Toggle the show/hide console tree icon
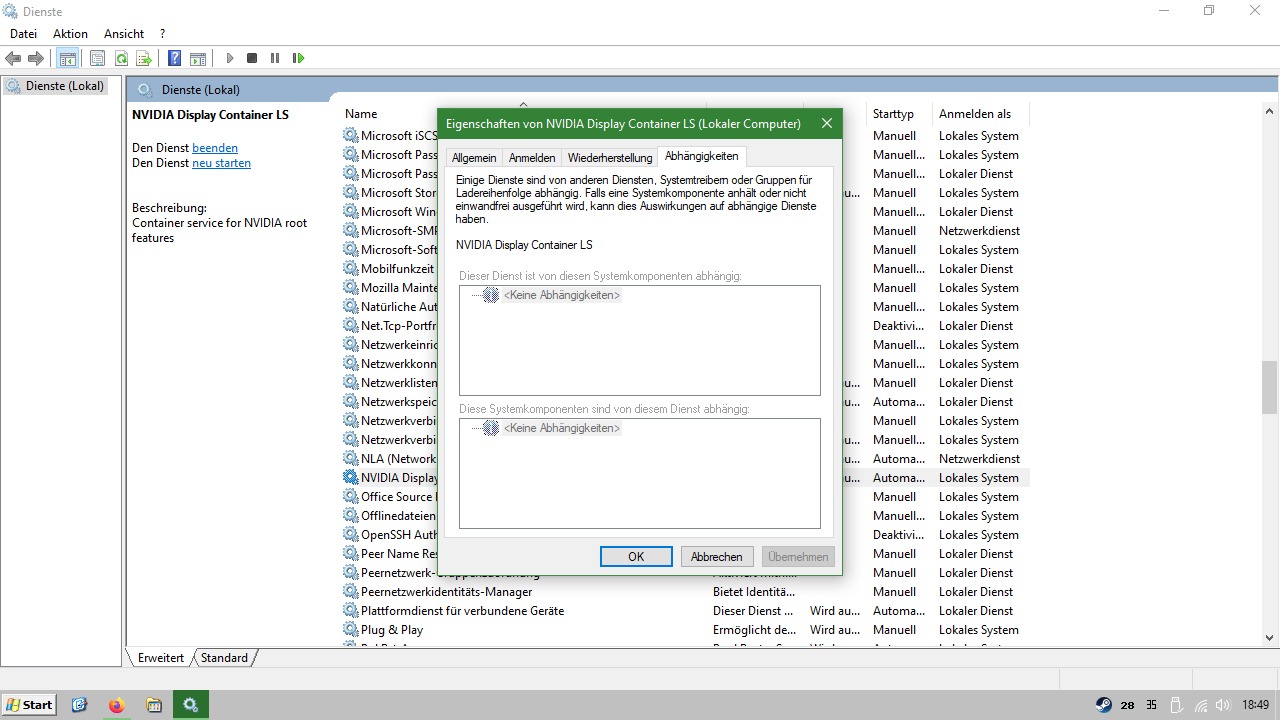 click(67, 59)
